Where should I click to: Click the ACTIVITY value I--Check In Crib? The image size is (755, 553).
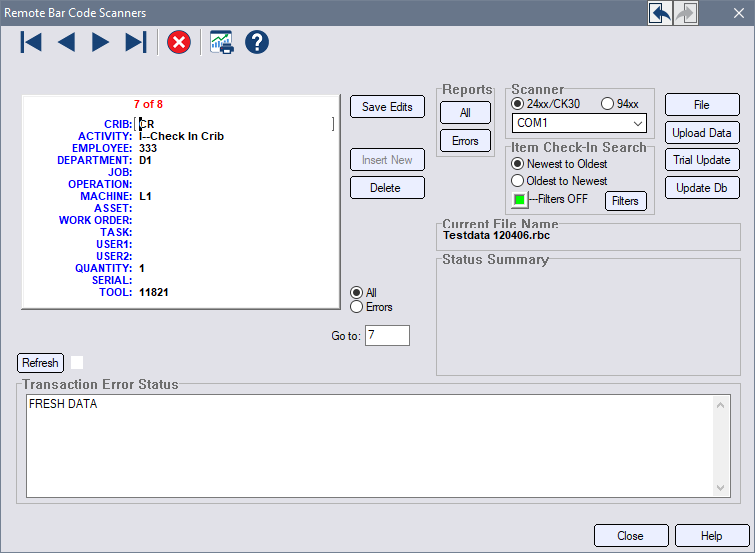click(x=182, y=136)
